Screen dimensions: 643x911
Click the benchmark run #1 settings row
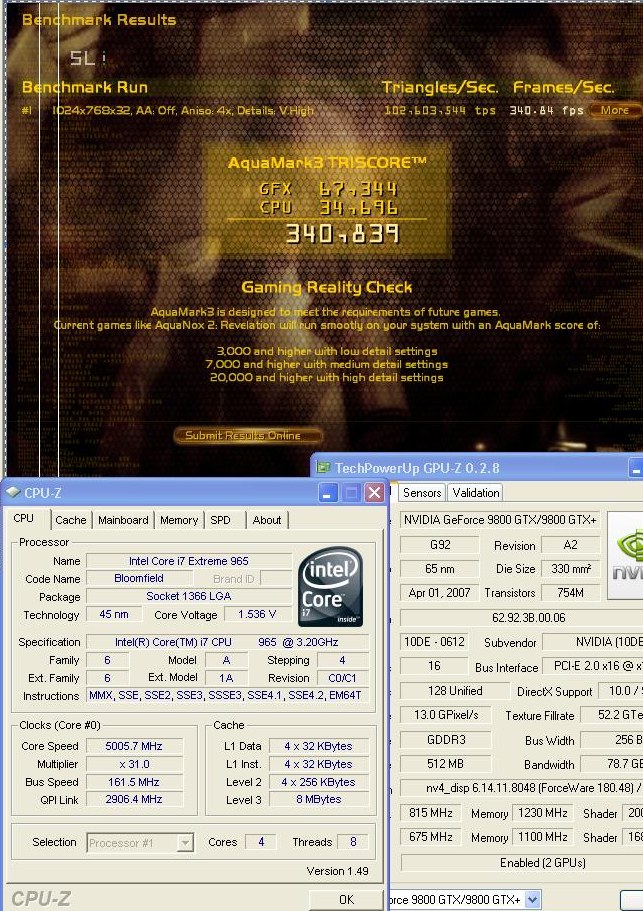point(182,110)
